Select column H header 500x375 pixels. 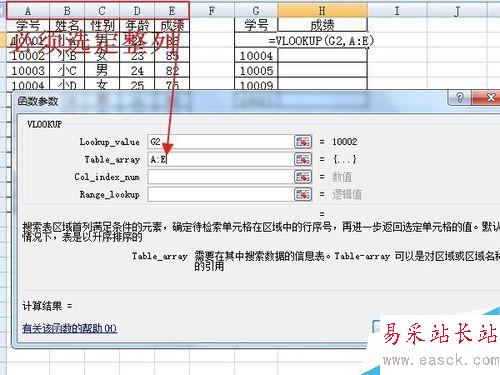(322, 11)
